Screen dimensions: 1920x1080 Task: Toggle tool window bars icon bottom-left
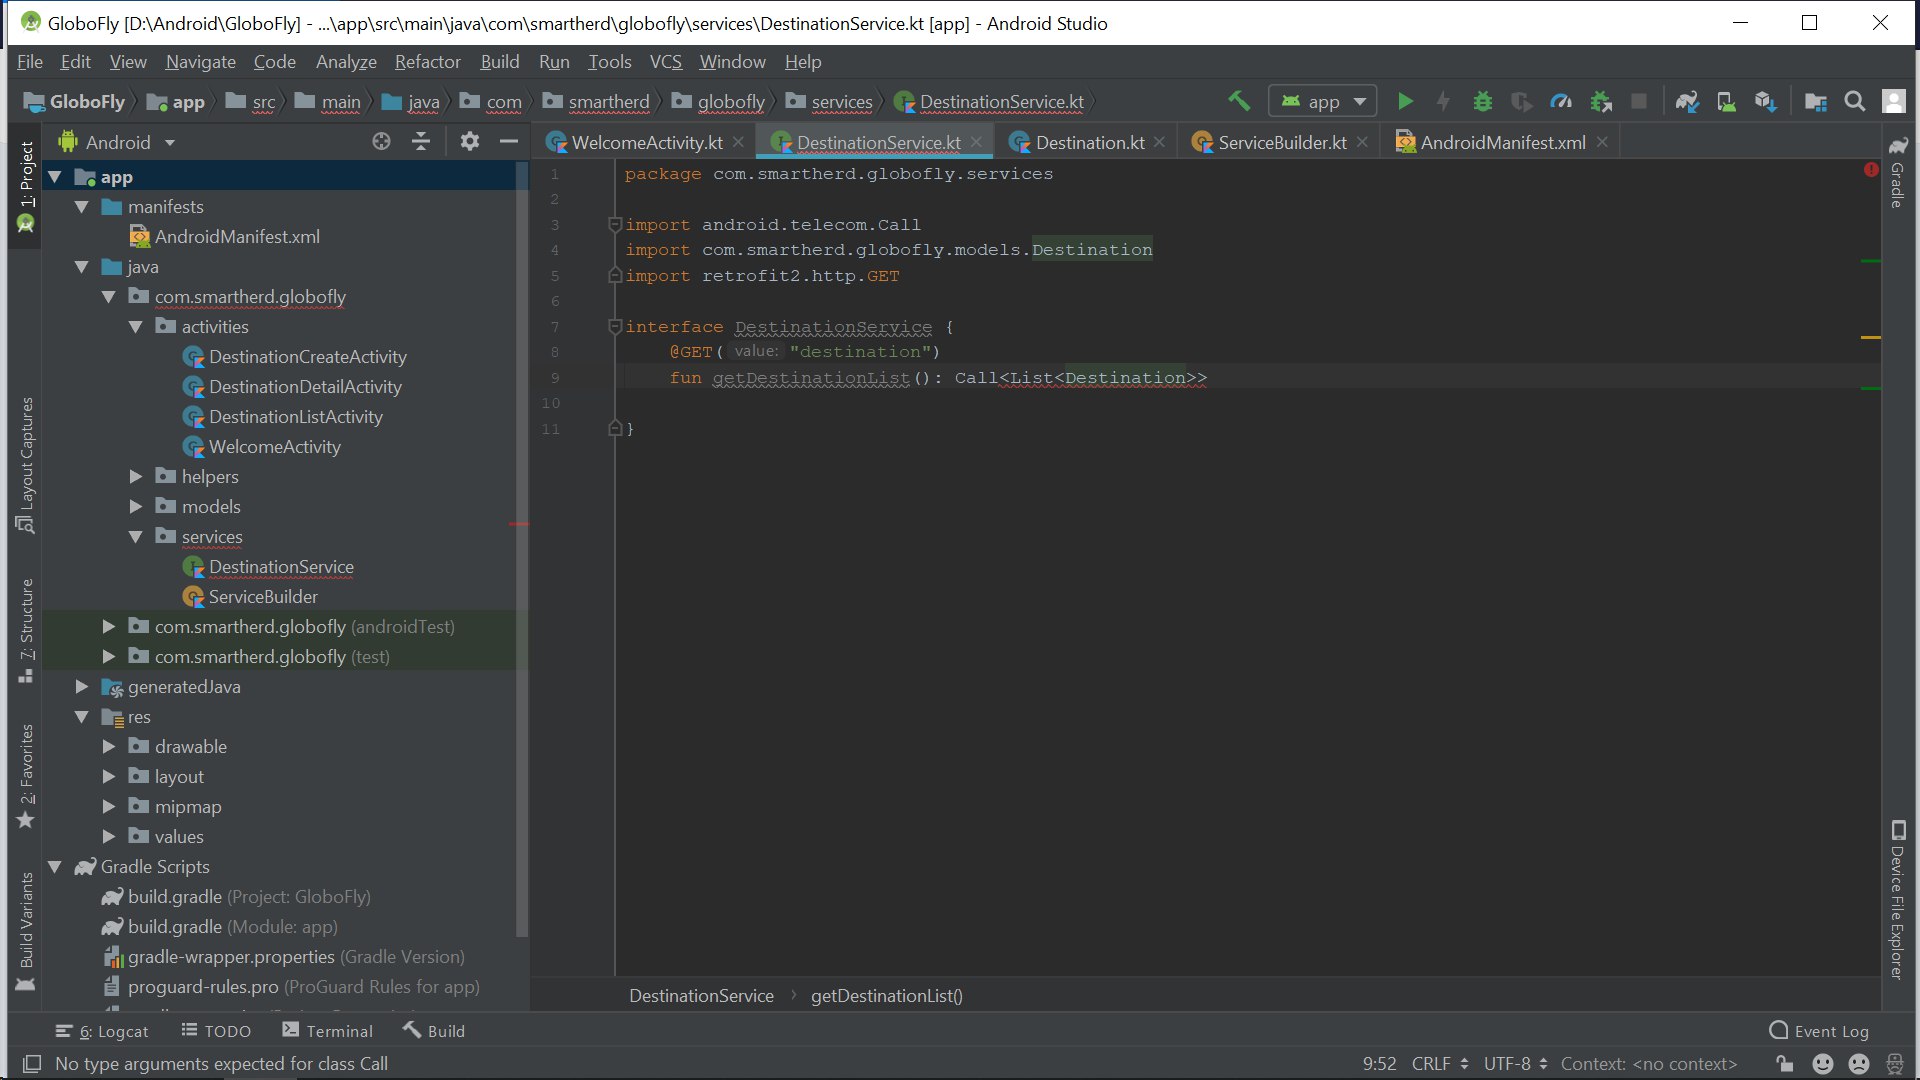(32, 1064)
